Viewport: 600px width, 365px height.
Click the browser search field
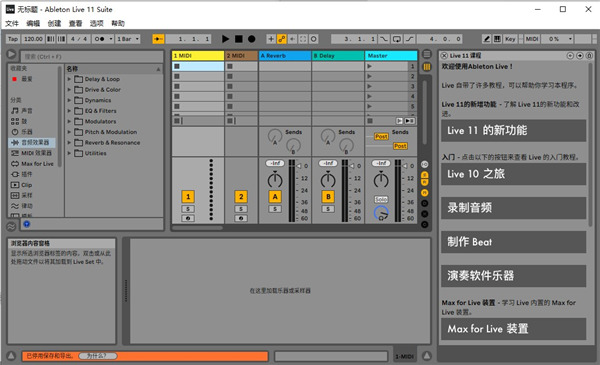(92, 57)
